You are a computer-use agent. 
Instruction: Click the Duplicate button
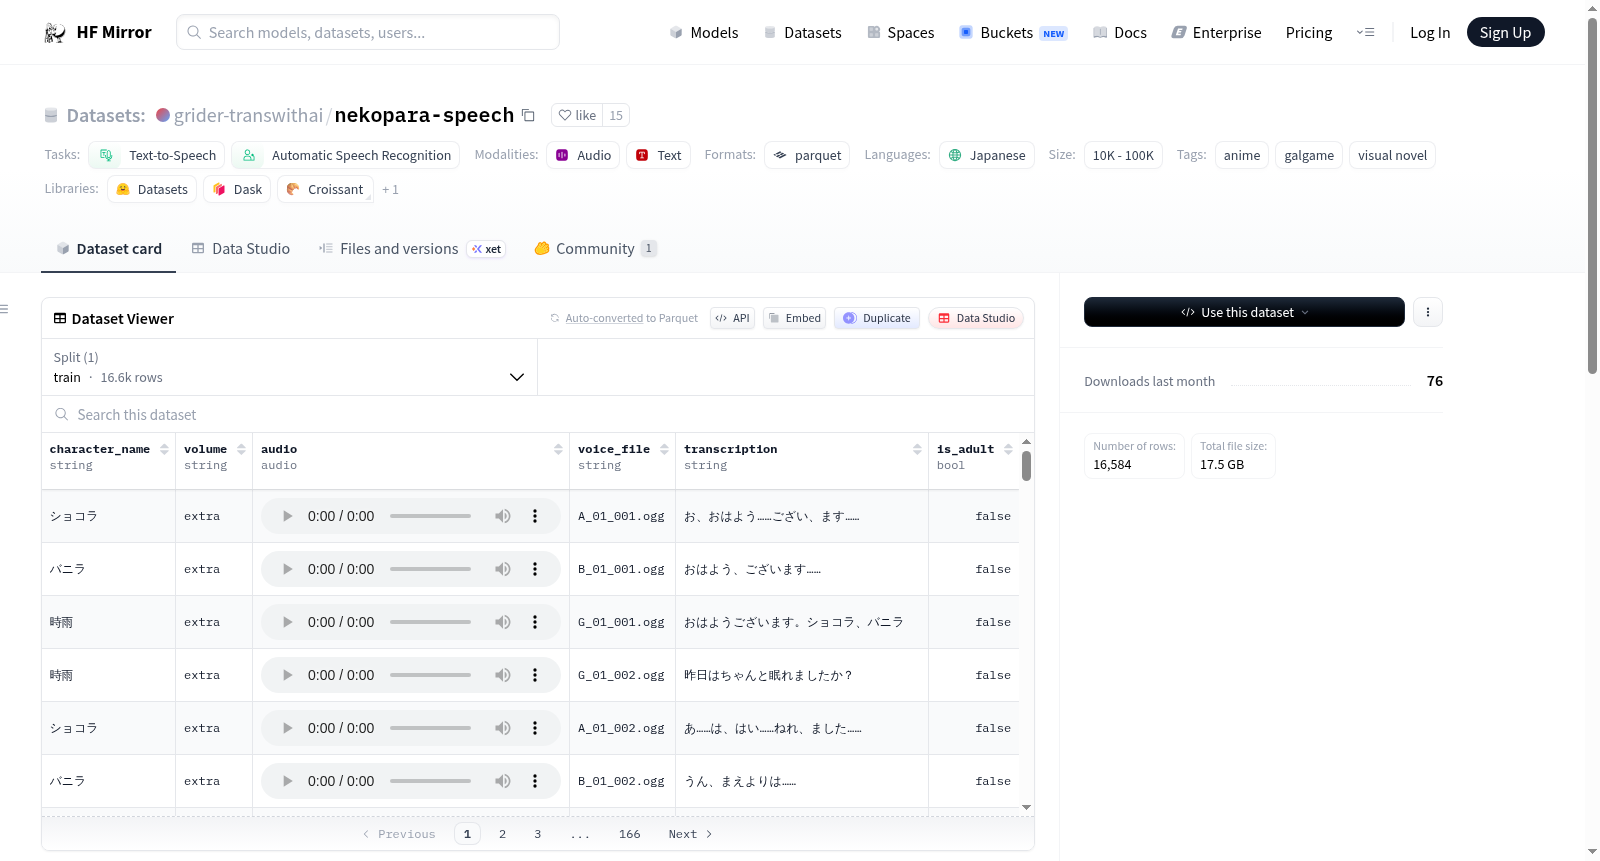point(877,318)
